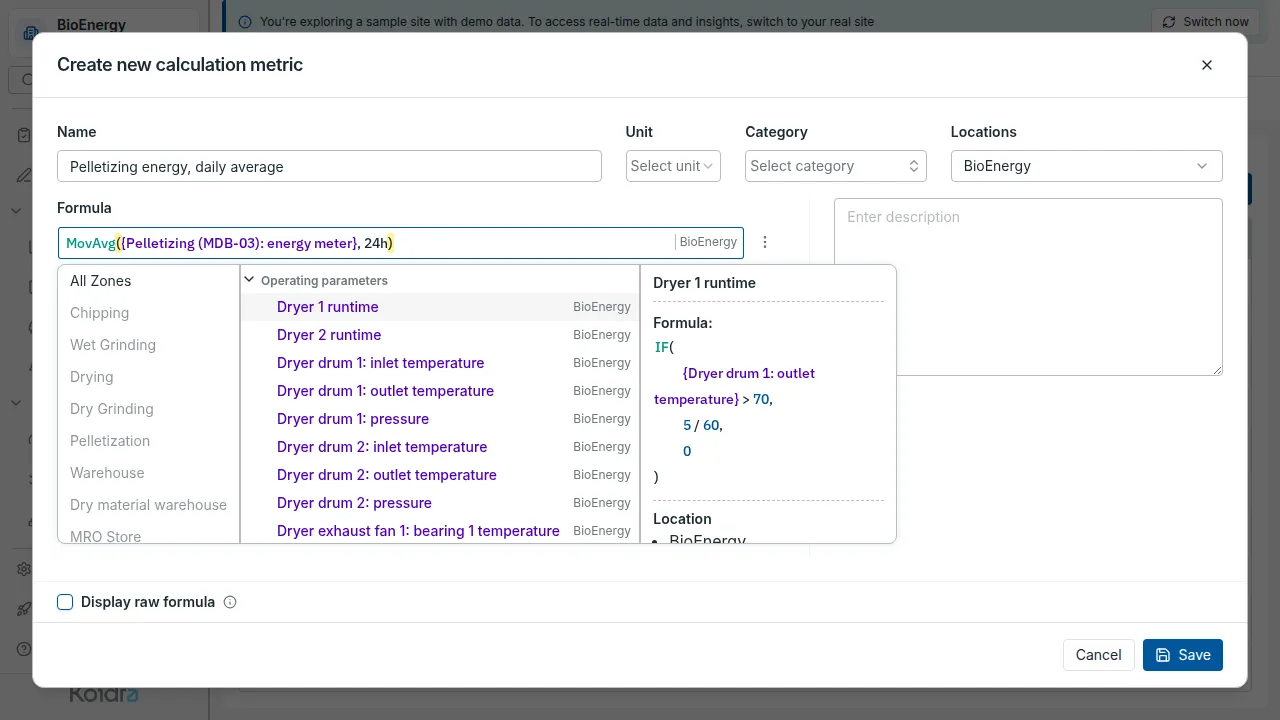Image resolution: width=1280 pixels, height=720 pixels.
Task: Select the Wet Grinding zone
Action: coord(148,345)
